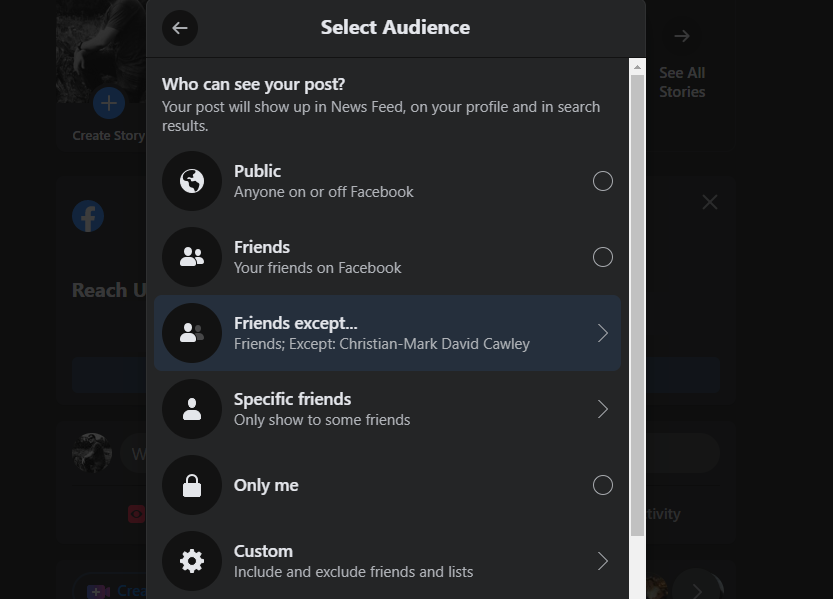
Task: Choose the Friends except entry in the list
Action: [x=390, y=333]
